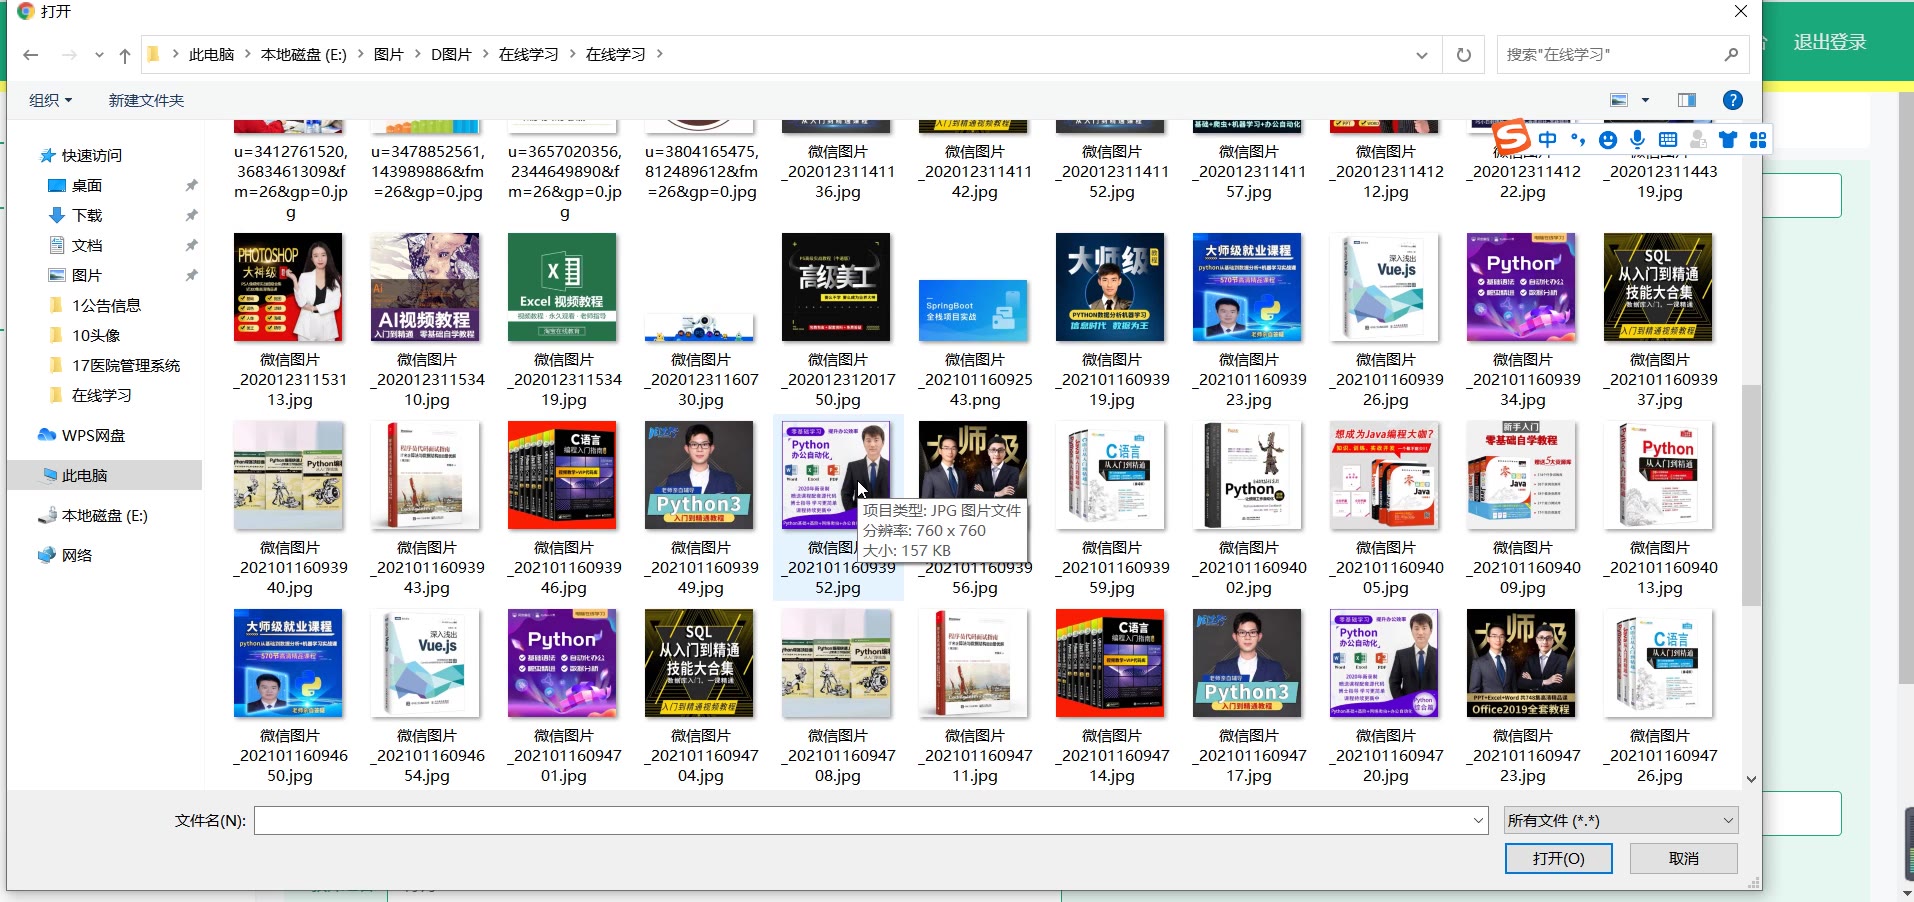
Task: Change view layout icon
Action: [1619, 100]
